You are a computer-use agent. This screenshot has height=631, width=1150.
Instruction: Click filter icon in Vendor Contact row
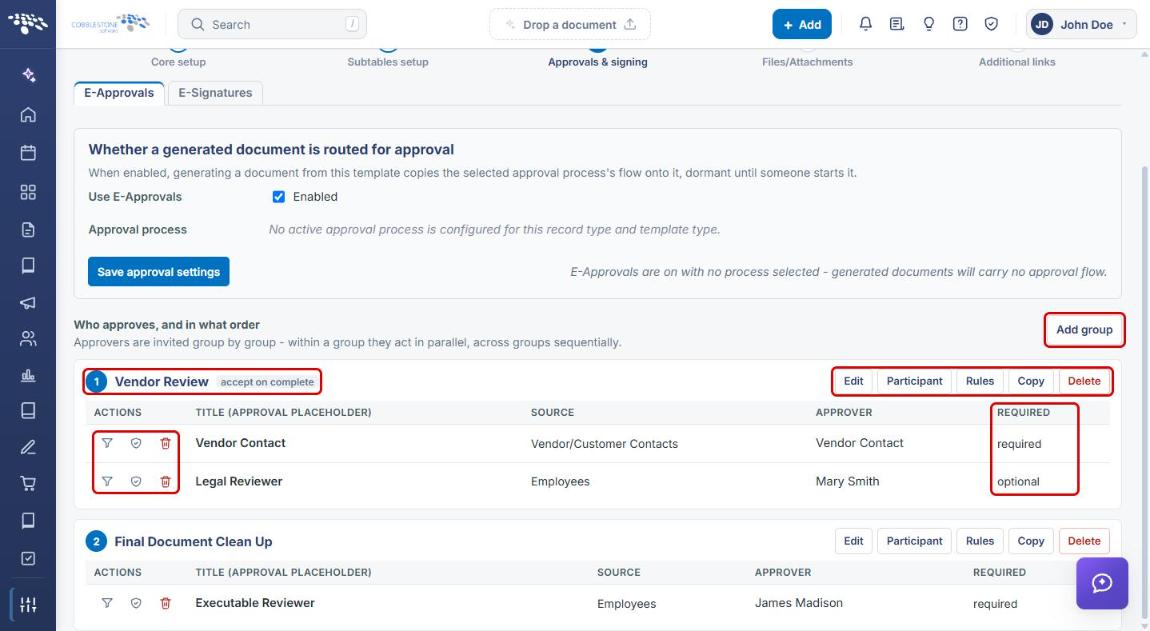(107, 443)
